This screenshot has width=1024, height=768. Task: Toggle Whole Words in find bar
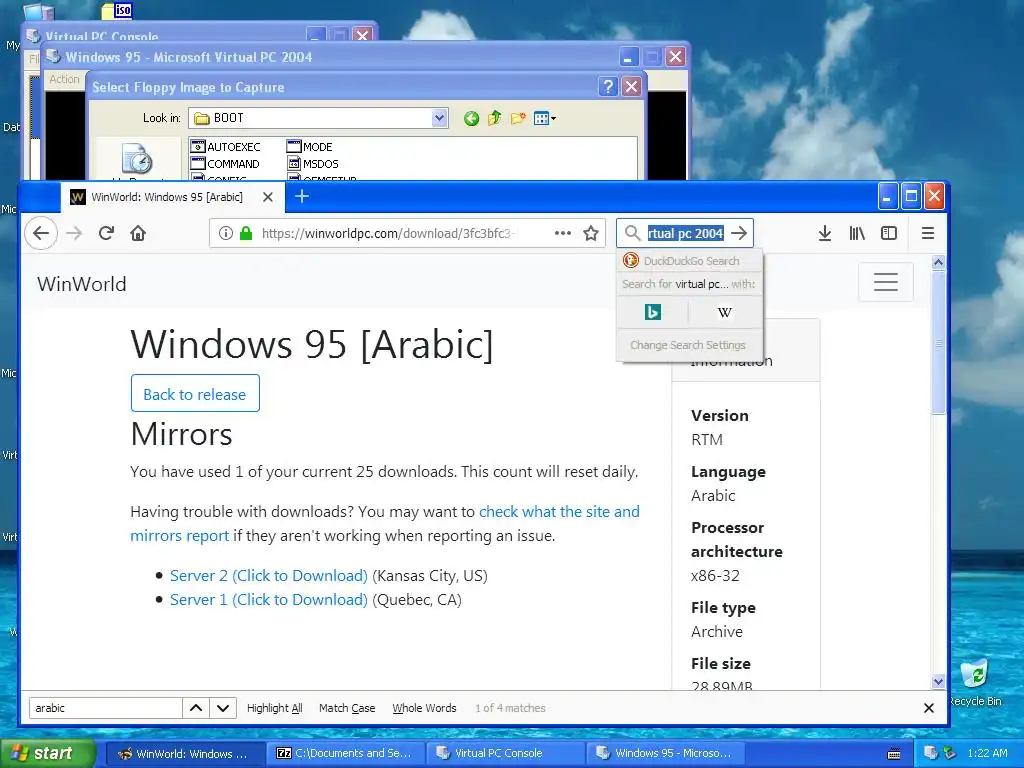click(x=424, y=708)
